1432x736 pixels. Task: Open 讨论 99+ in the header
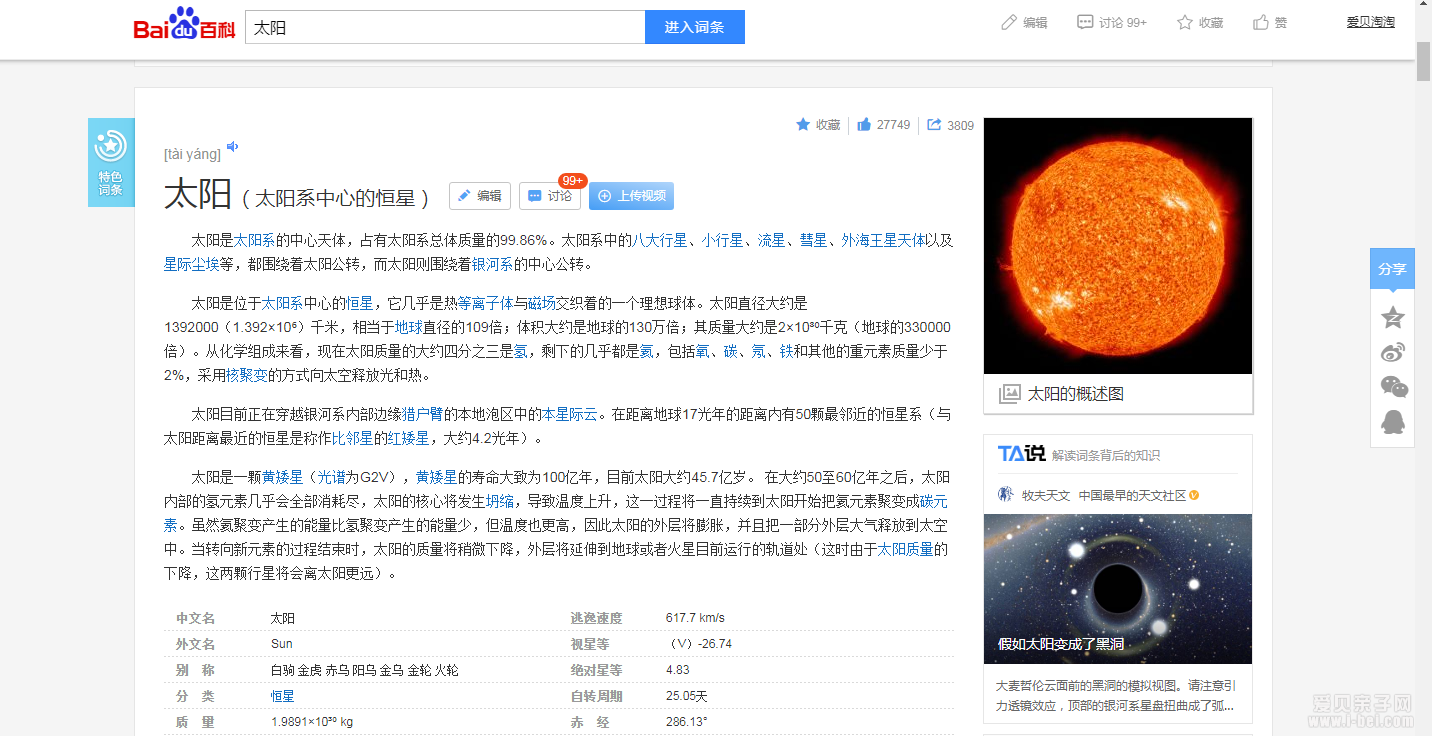pyautogui.click(x=1111, y=23)
